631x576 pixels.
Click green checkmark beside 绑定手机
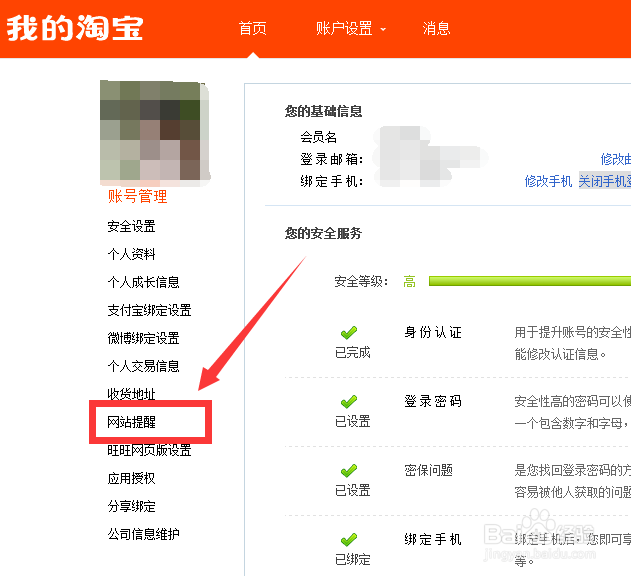[x=349, y=539]
